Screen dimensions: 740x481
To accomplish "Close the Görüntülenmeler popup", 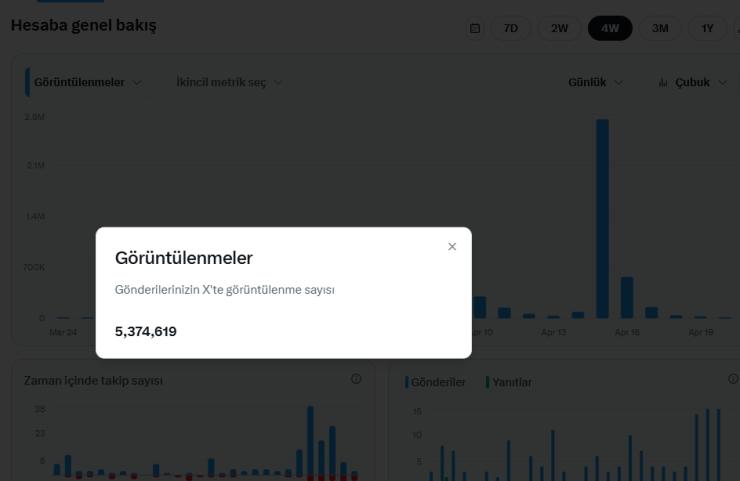I will point(452,247).
